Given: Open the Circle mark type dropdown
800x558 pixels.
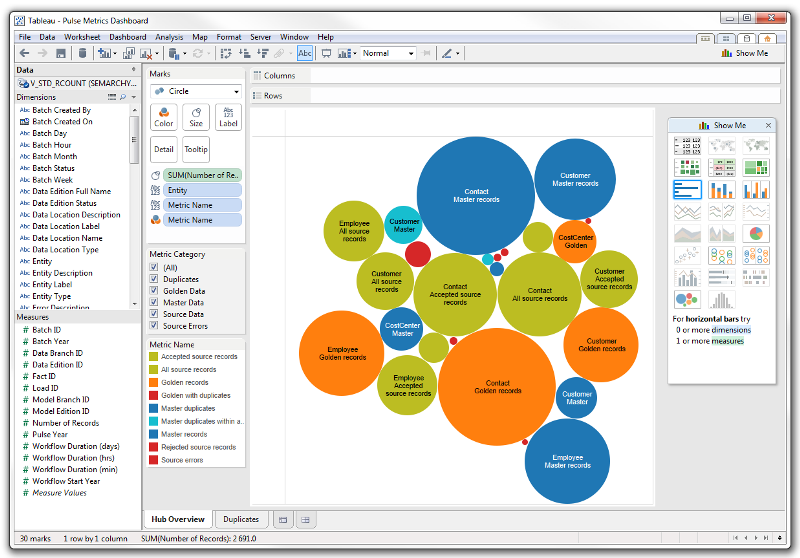Looking at the screenshot, I should (196, 91).
